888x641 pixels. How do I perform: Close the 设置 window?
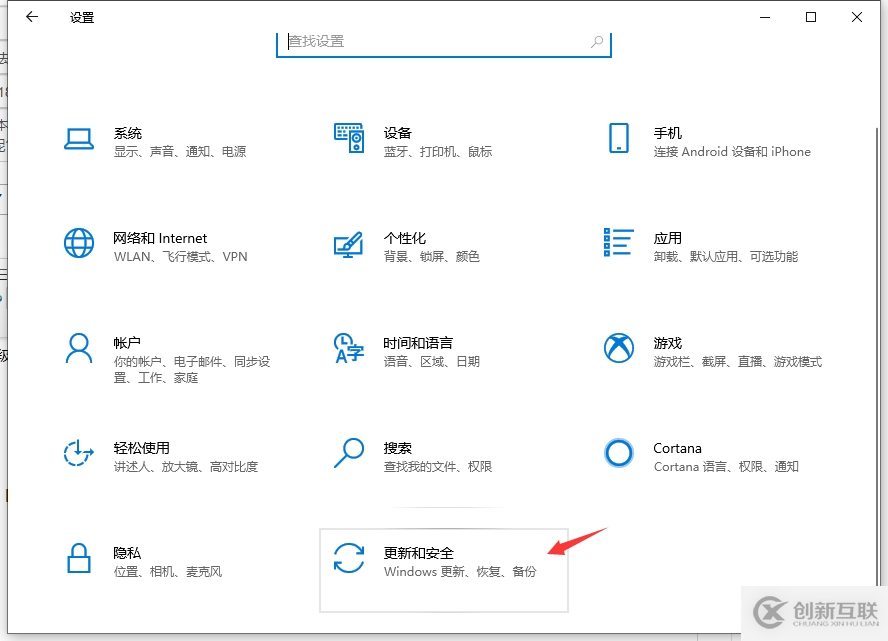pyautogui.click(x=857, y=17)
